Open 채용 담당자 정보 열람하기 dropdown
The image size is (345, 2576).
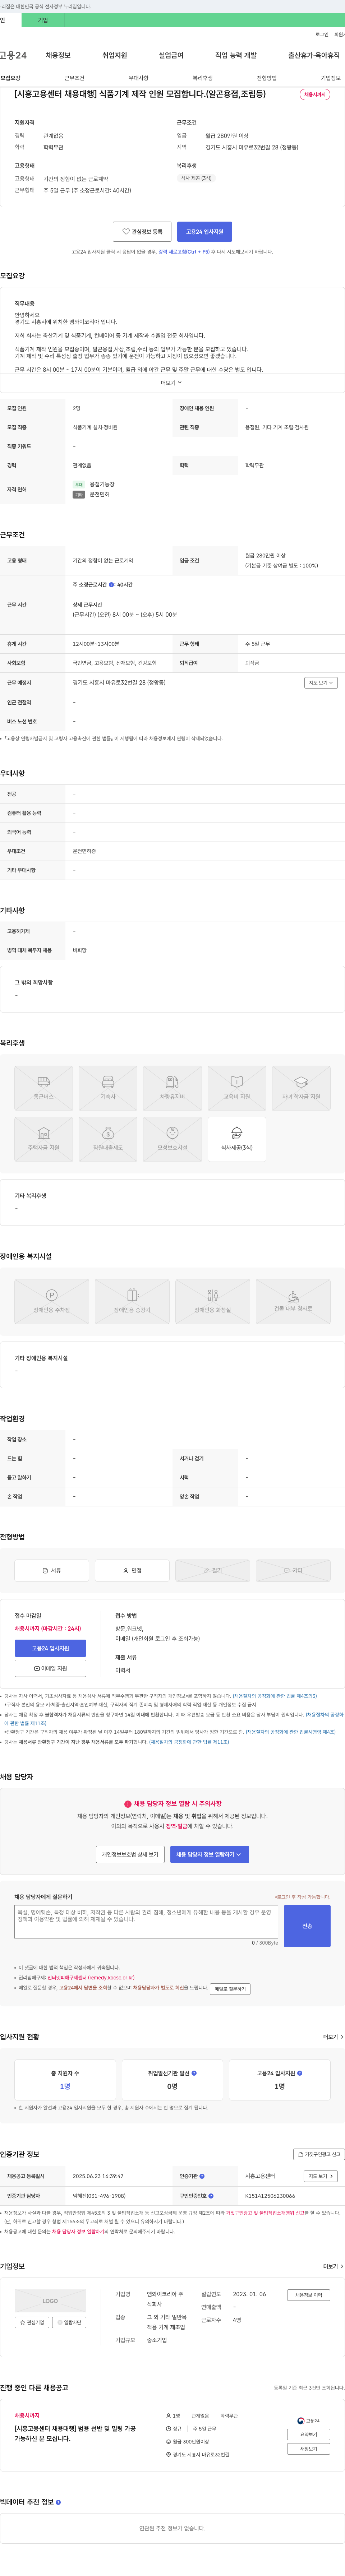click(210, 1854)
